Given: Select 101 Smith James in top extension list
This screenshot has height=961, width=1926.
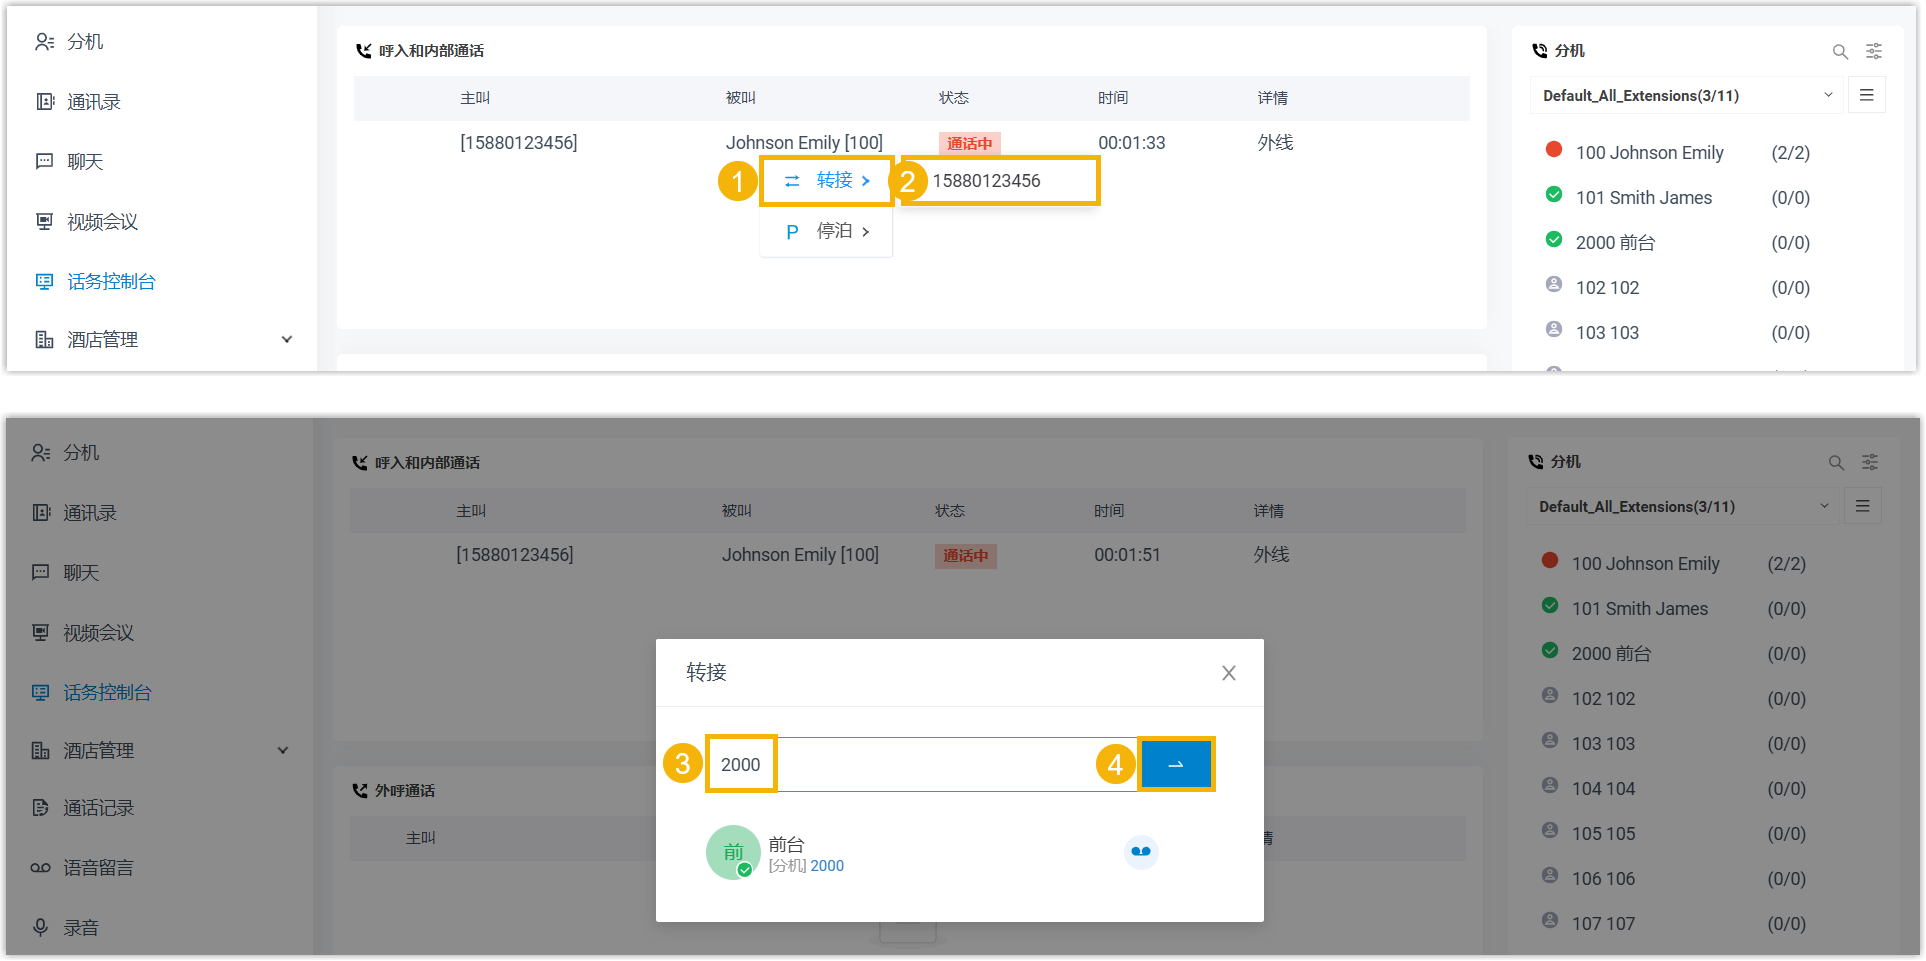Looking at the screenshot, I should coord(1643,198).
